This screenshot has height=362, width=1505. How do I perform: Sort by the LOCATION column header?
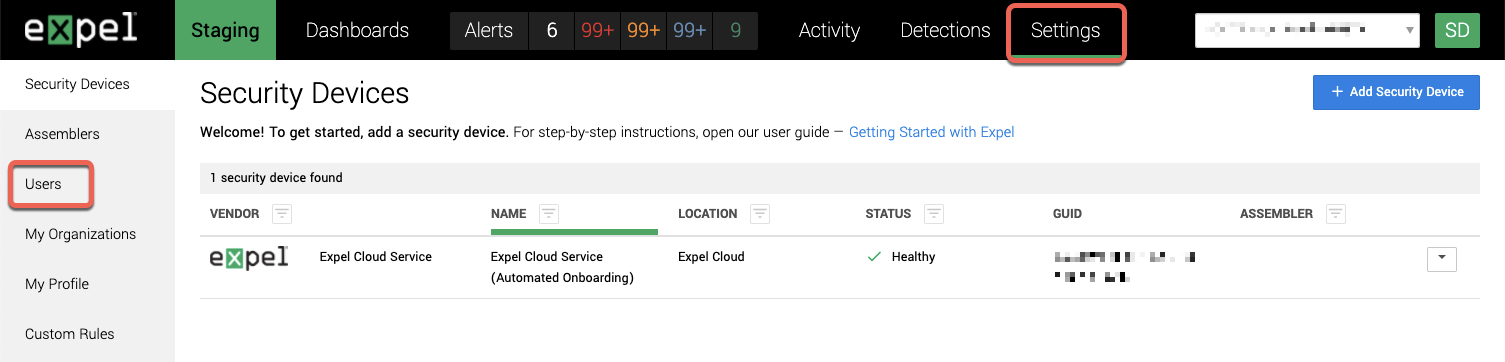pos(708,214)
